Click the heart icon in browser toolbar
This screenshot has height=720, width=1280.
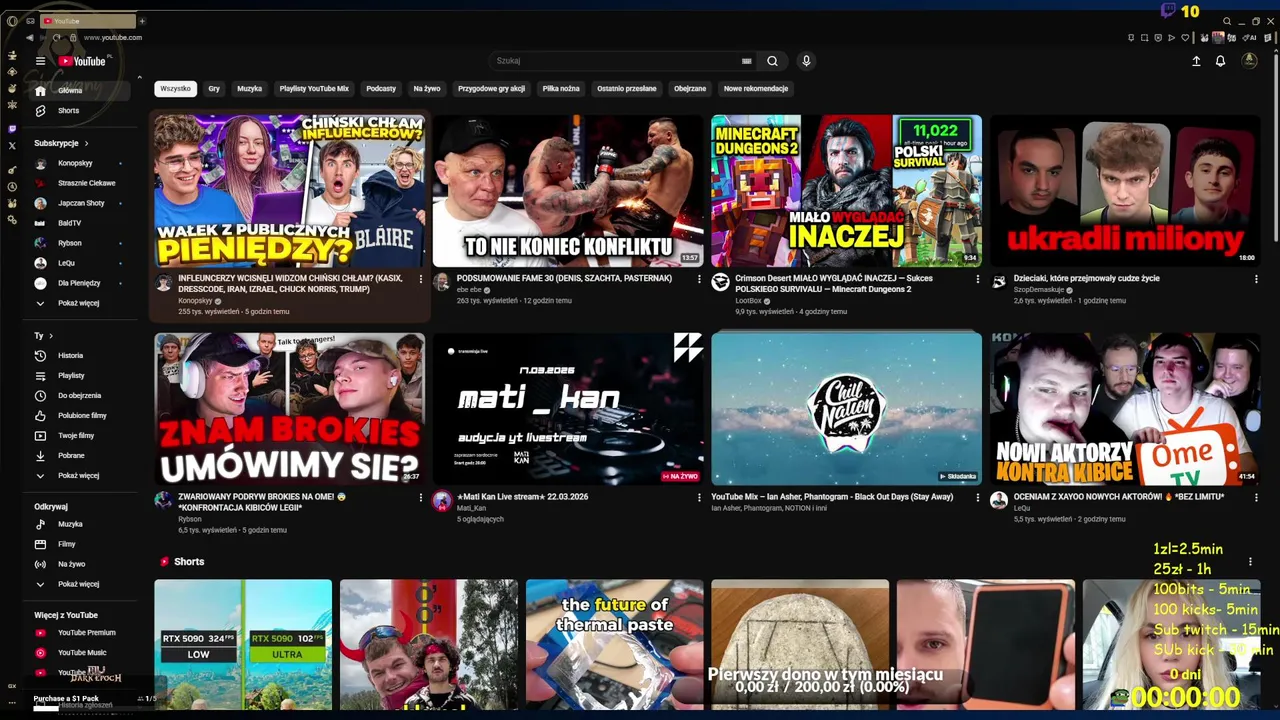click(x=1186, y=38)
